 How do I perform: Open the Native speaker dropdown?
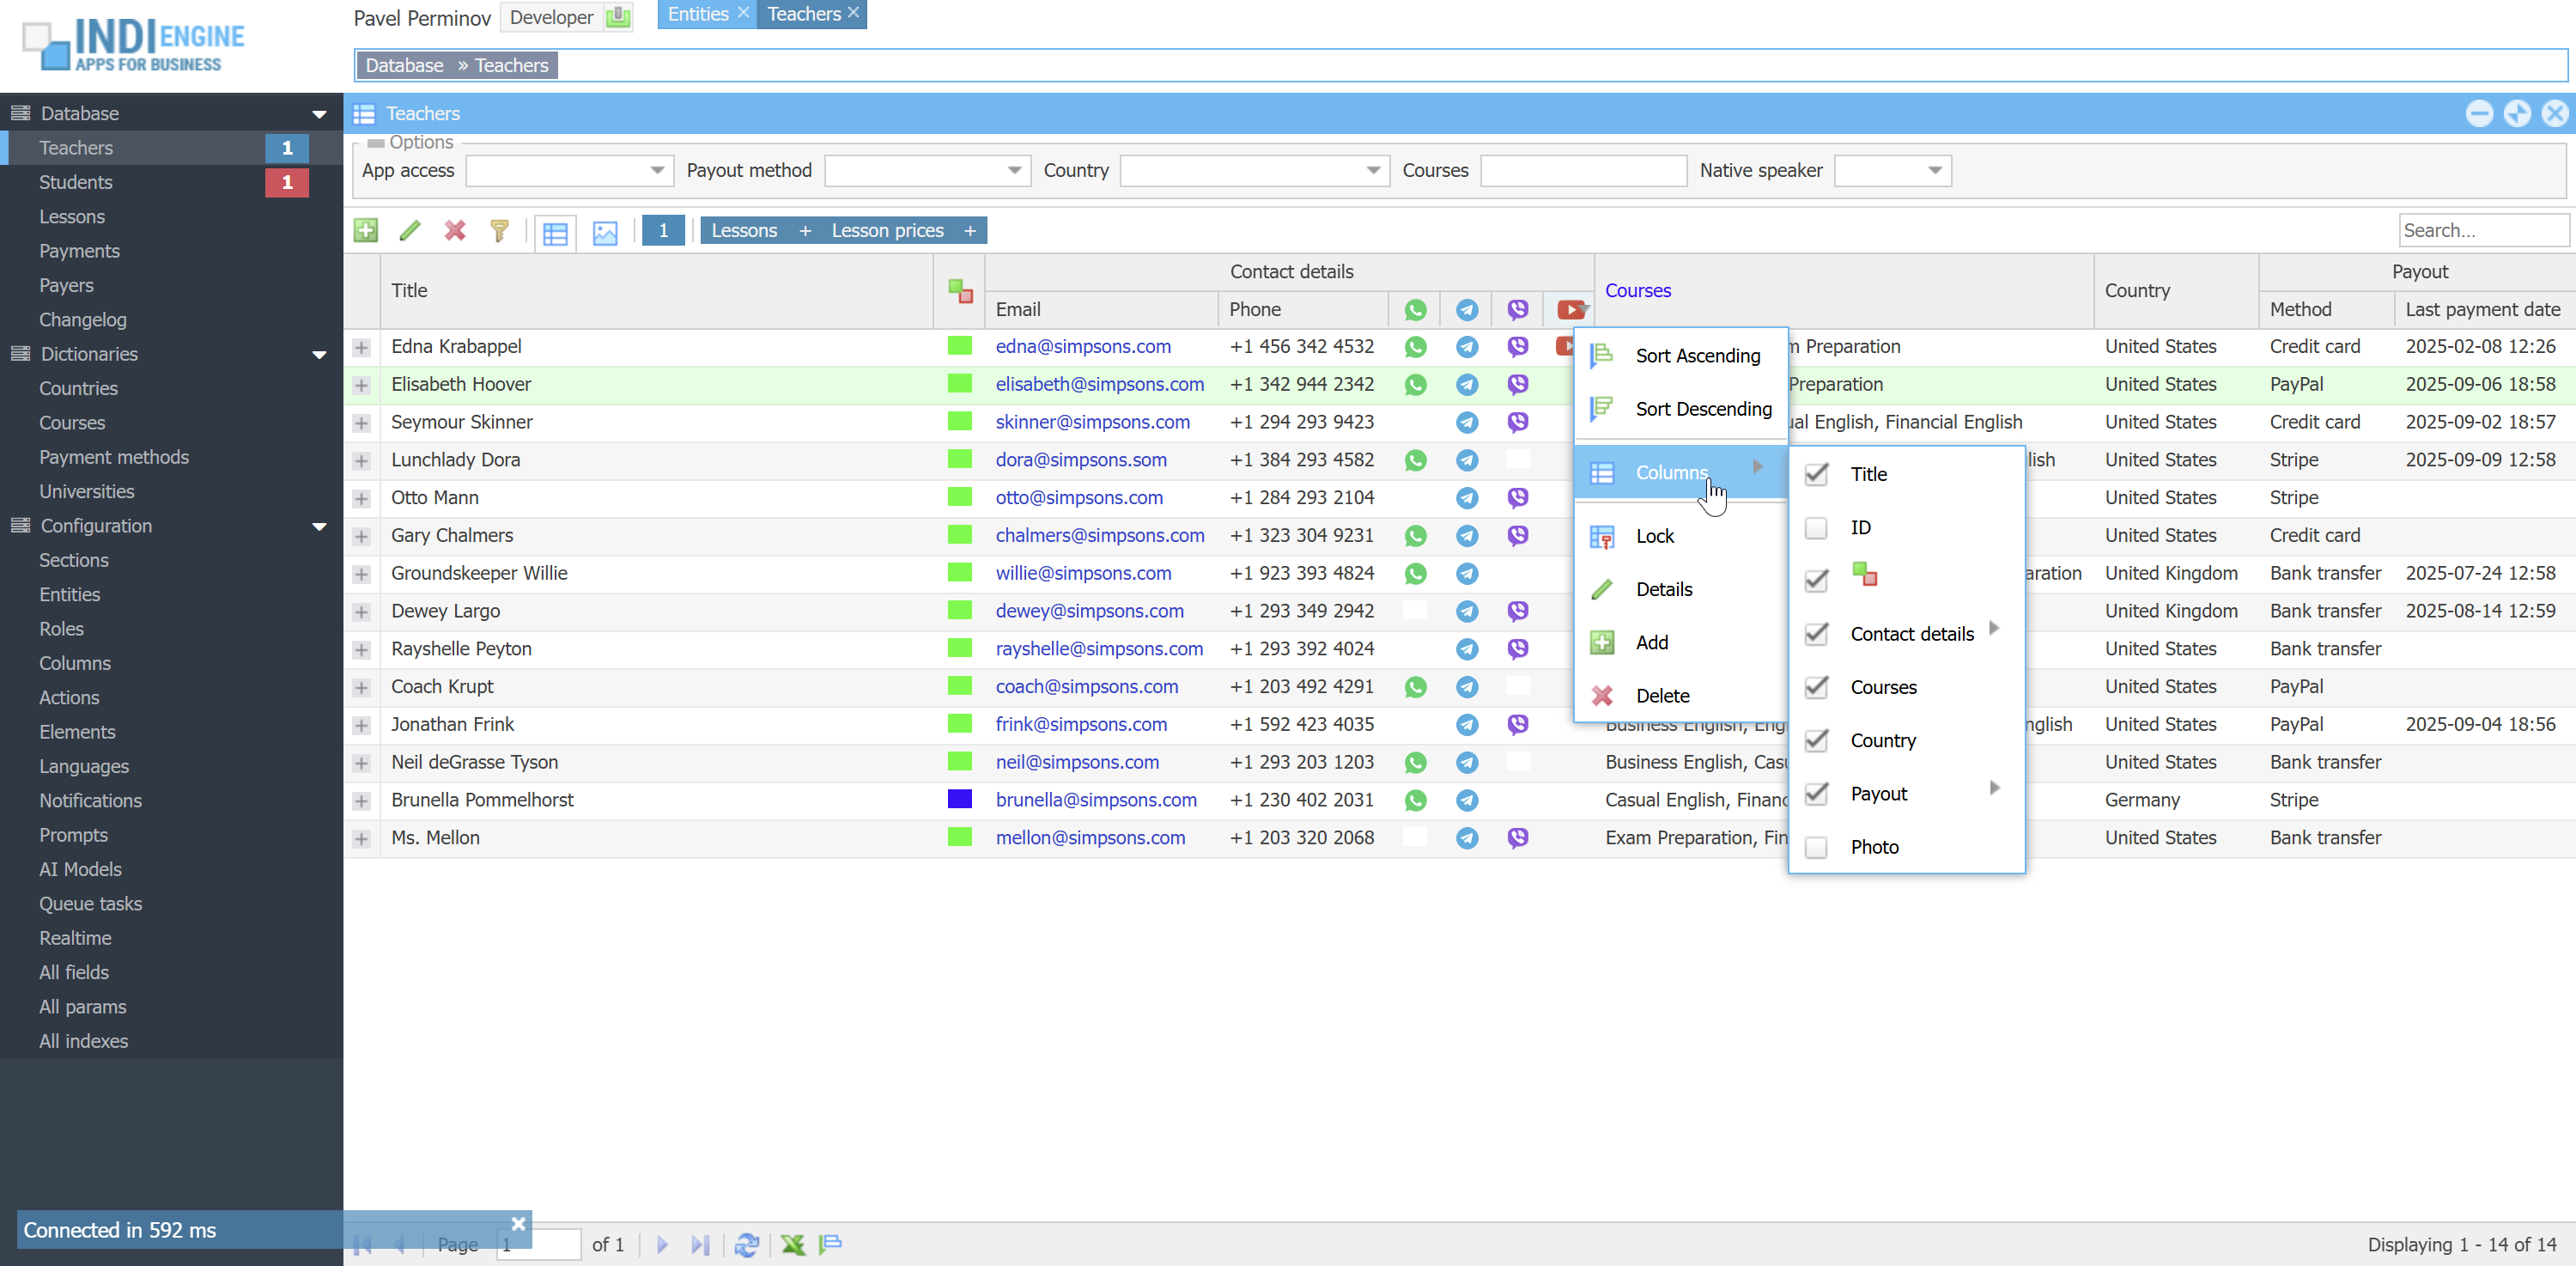click(x=1934, y=170)
